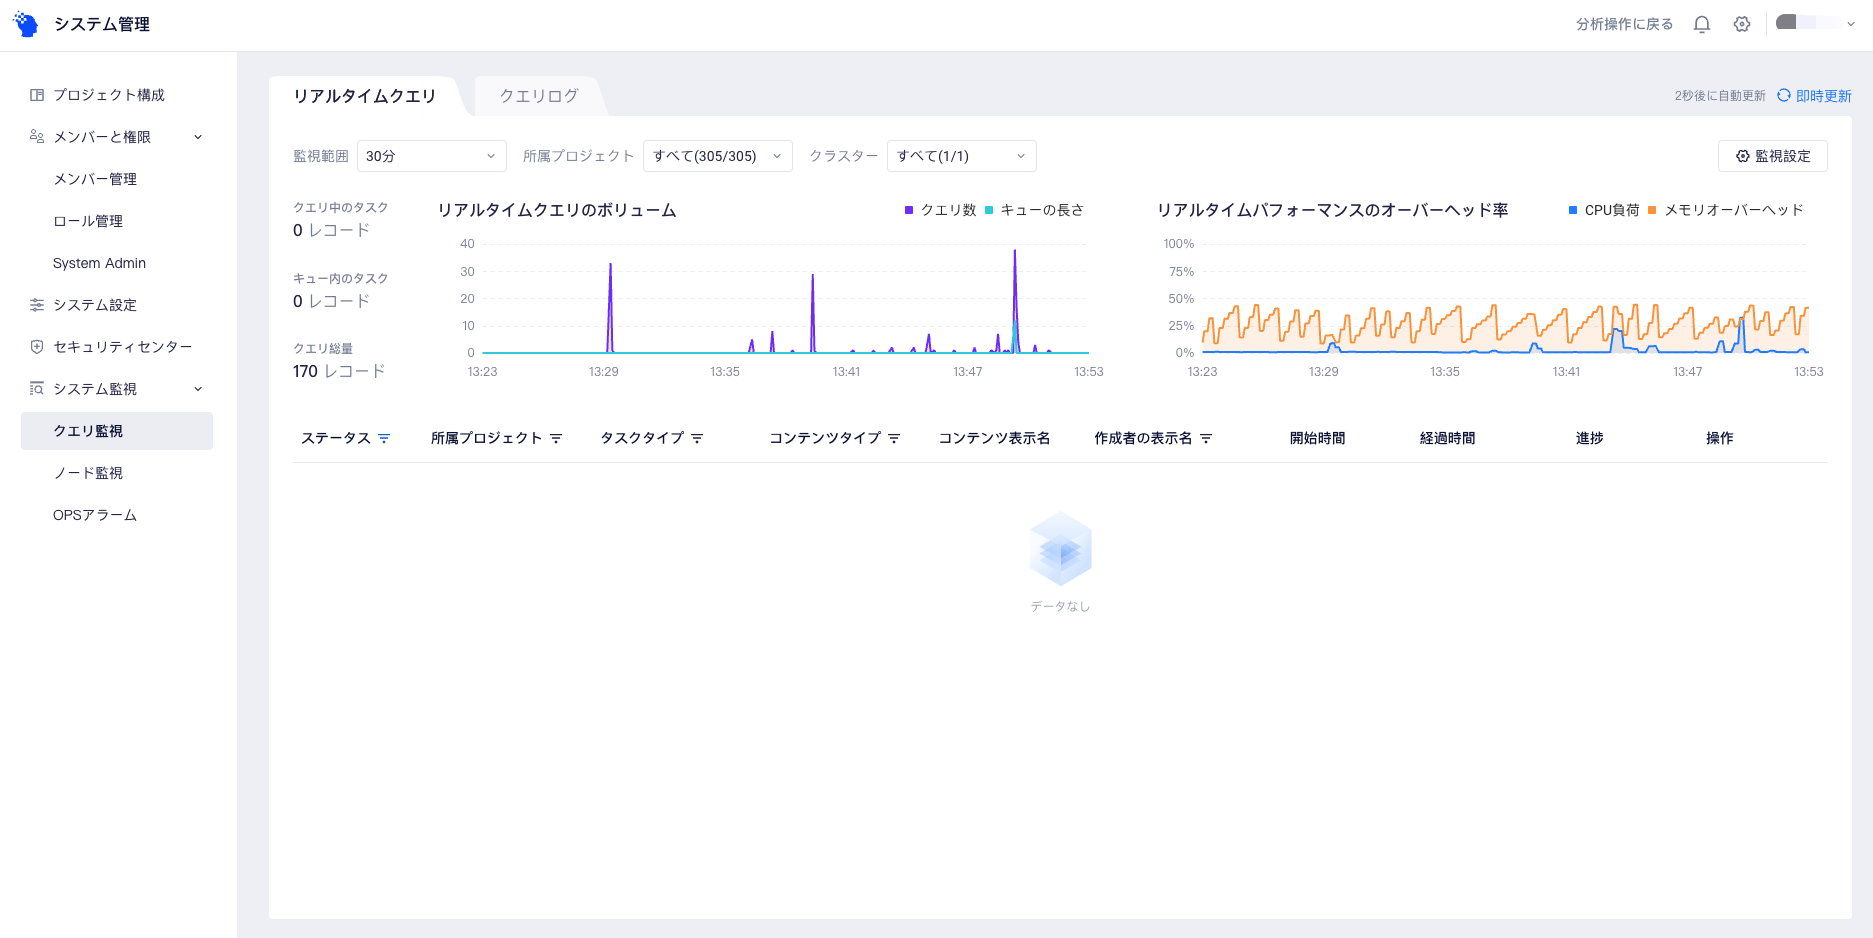Open settings gear icon in header
Screen dimensions: 1873x938
1742,24
